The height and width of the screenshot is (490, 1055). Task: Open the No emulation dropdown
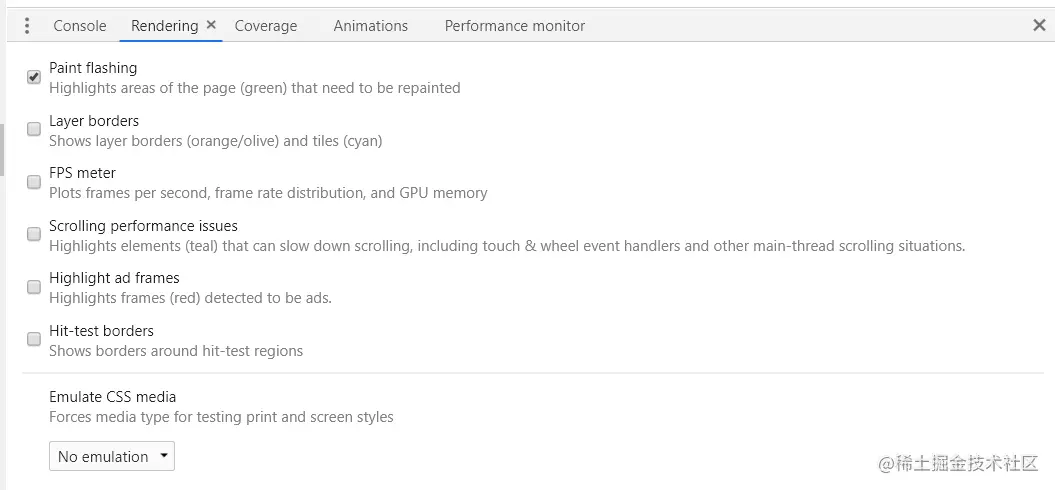(x=112, y=456)
